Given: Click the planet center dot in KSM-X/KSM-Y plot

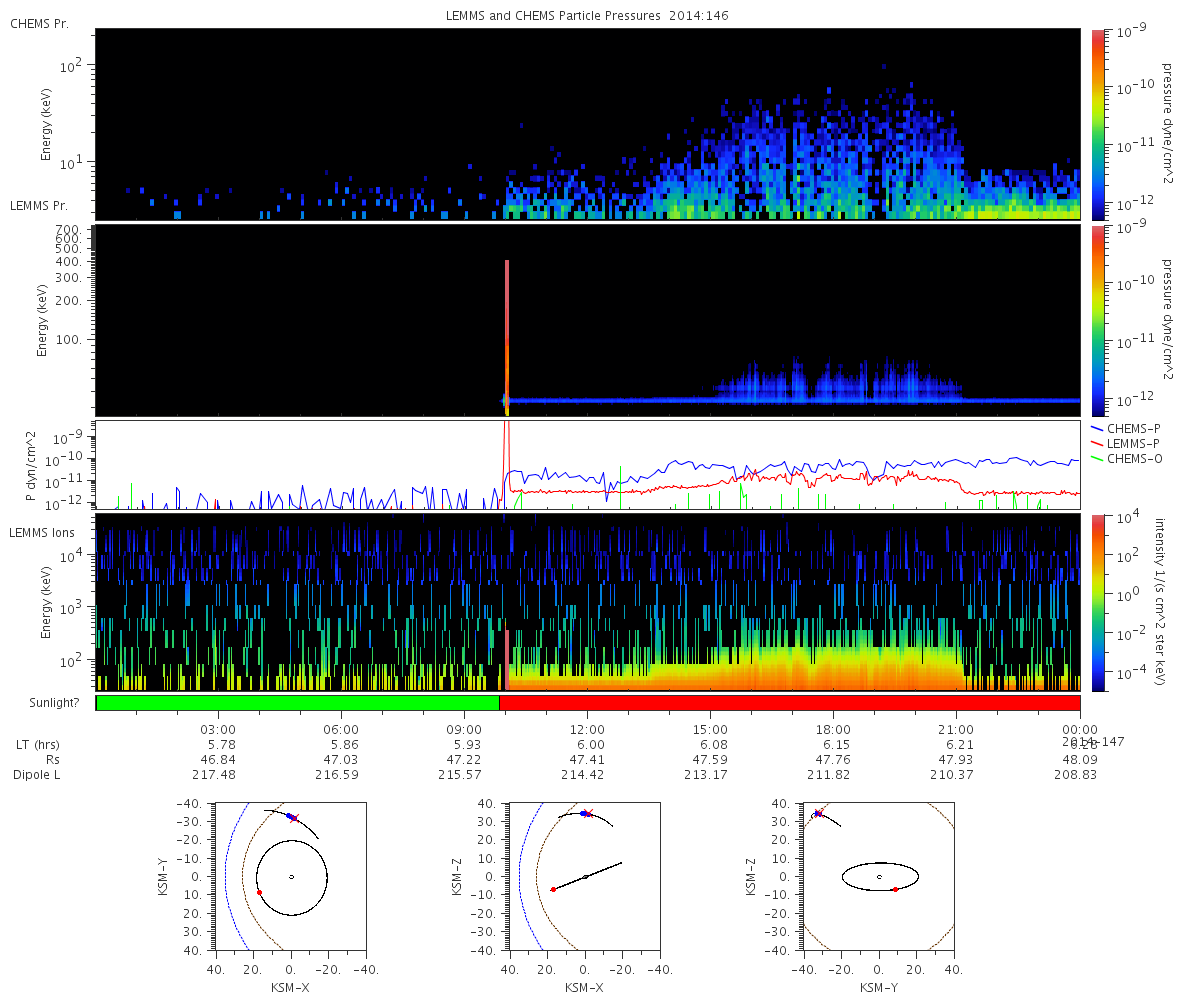Looking at the screenshot, I should (x=291, y=877).
